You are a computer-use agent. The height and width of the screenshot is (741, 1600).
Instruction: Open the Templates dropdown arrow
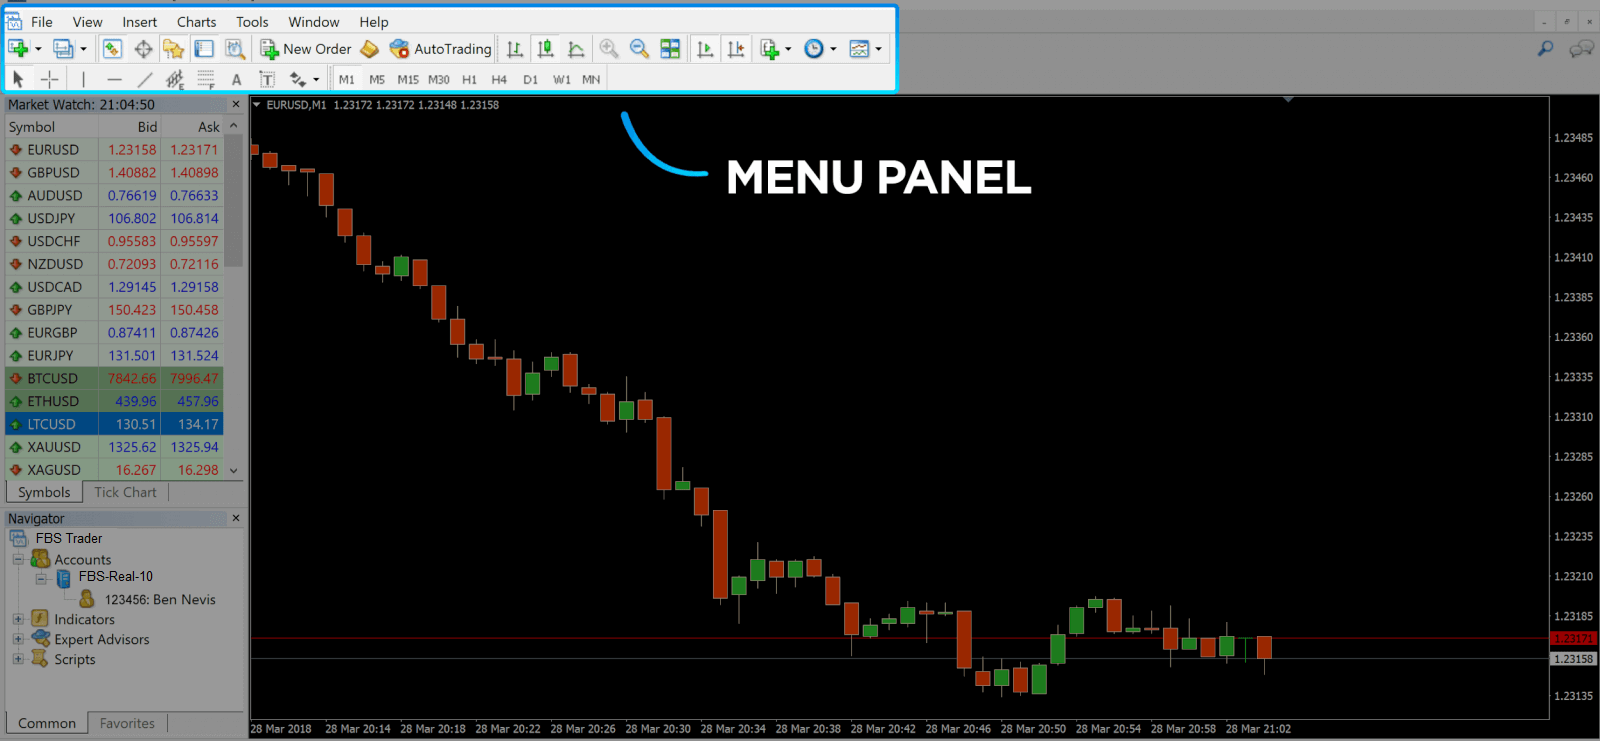[878, 49]
